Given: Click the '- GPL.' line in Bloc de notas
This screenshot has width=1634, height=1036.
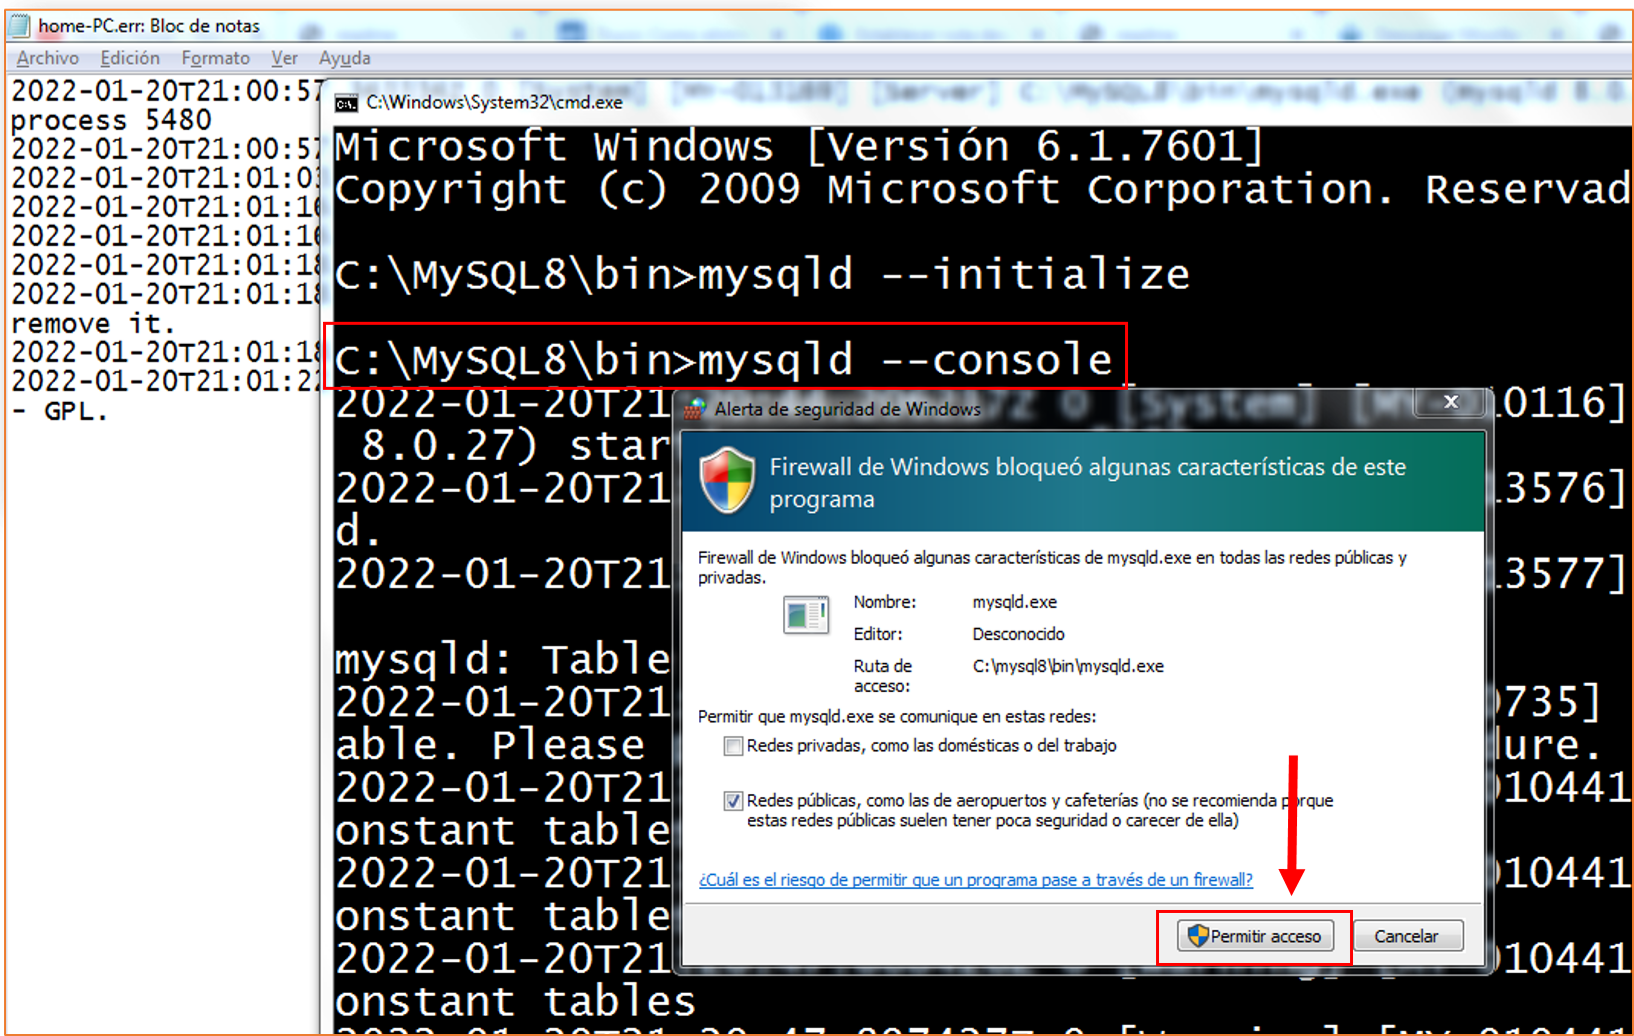Looking at the screenshot, I should coord(59,411).
